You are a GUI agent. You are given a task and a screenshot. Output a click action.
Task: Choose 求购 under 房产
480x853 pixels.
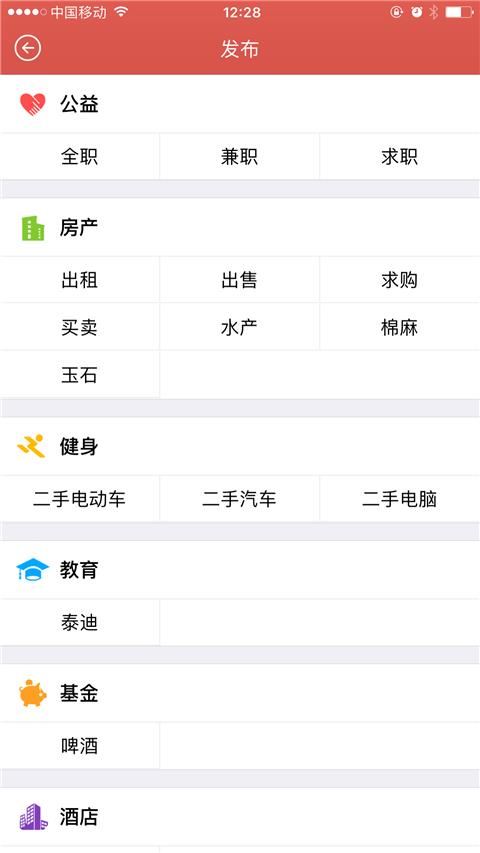[x=400, y=280]
